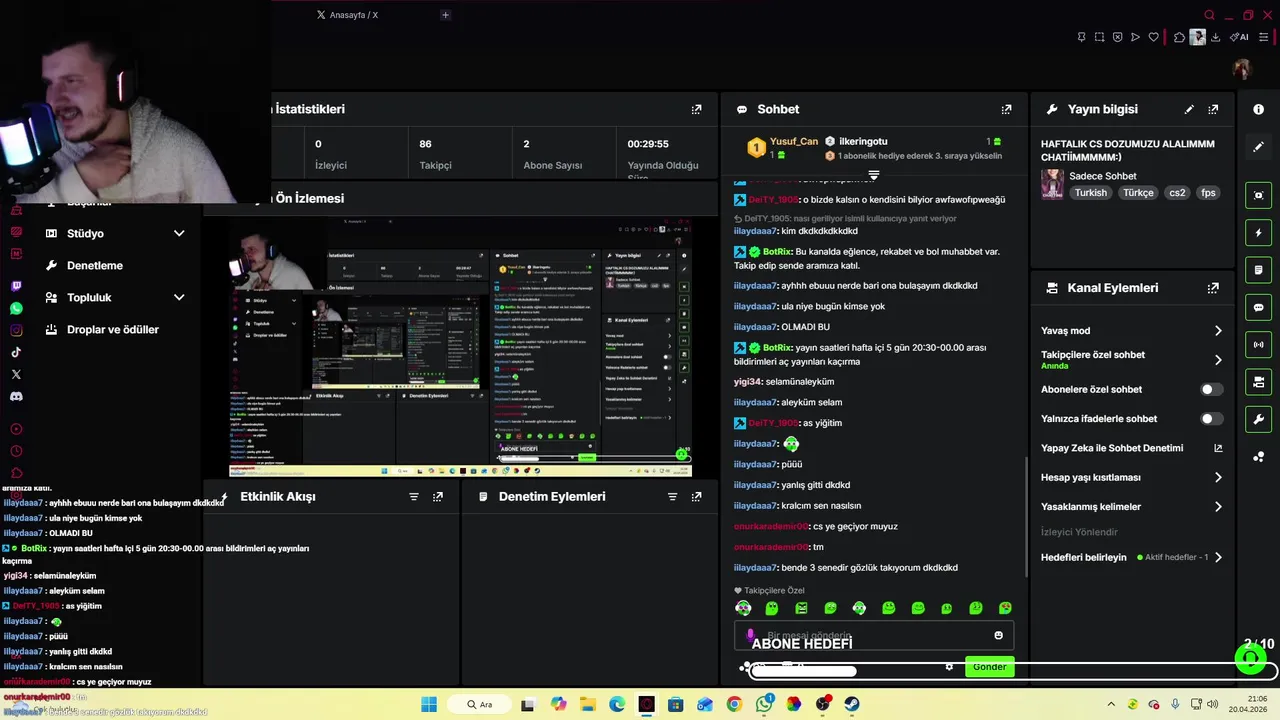Click the browser search magnifier icon
The width and height of the screenshot is (1280, 720).
click(1209, 15)
